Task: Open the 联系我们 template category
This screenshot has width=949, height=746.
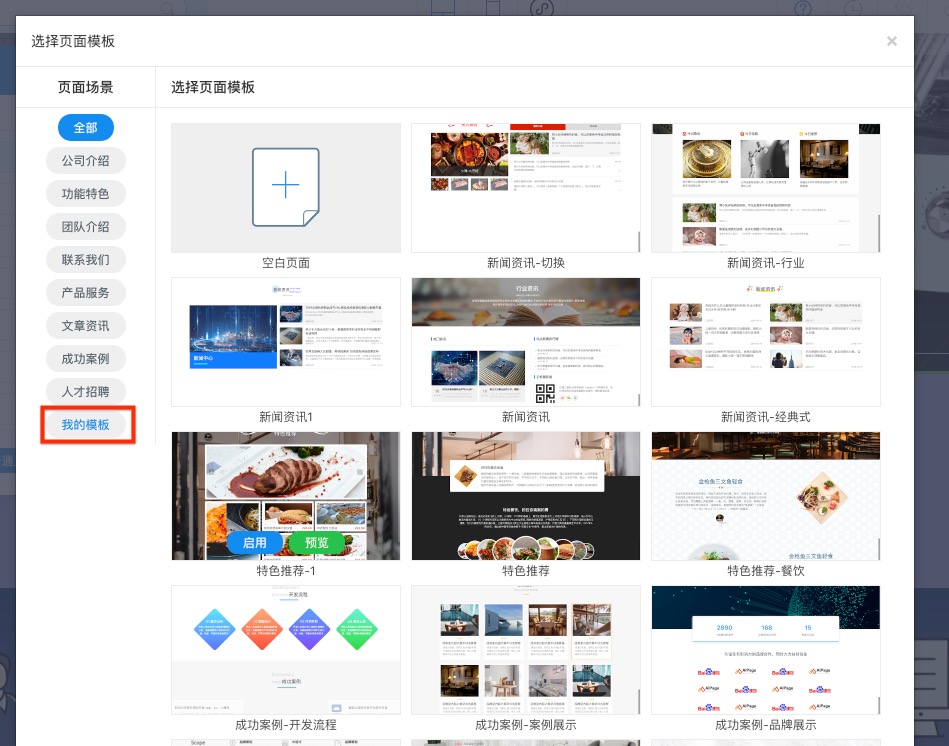Action: pos(86,260)
